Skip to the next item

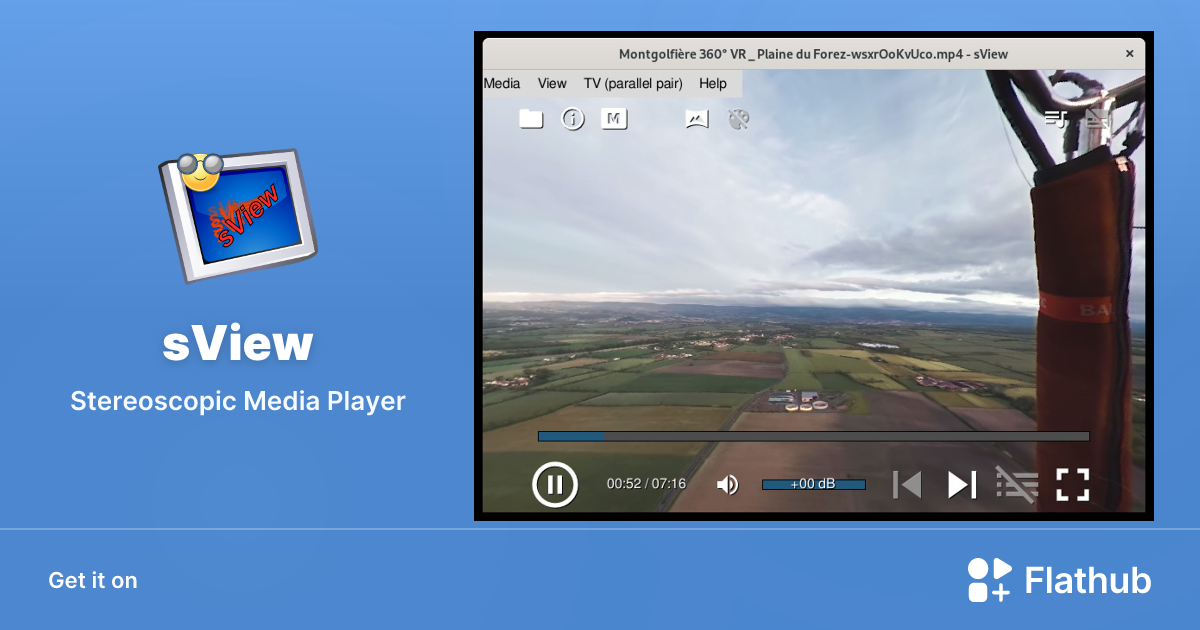[961, 484]
